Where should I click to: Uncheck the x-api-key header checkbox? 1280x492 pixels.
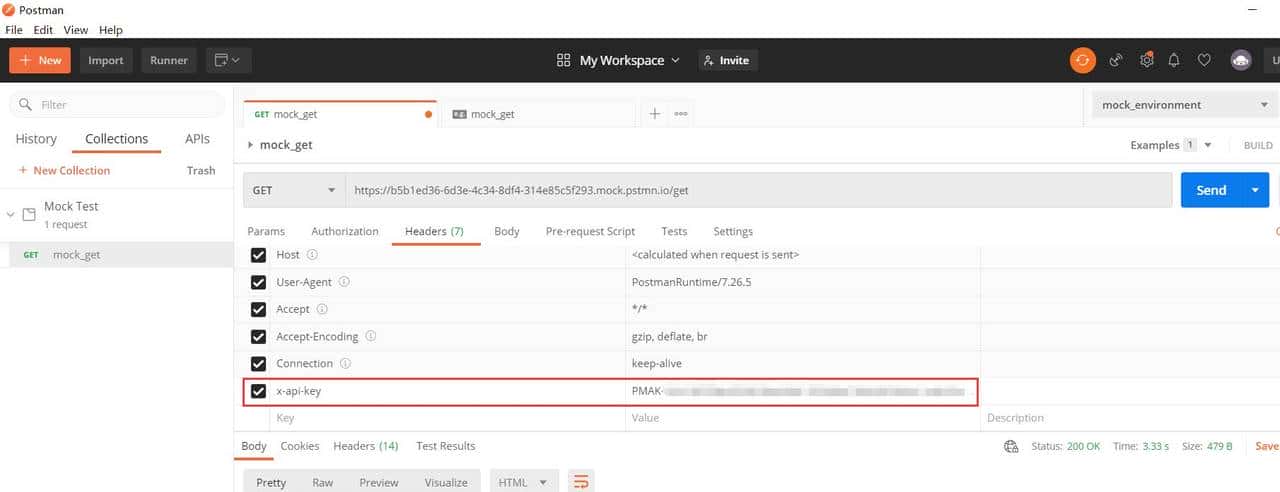point(259,391)
